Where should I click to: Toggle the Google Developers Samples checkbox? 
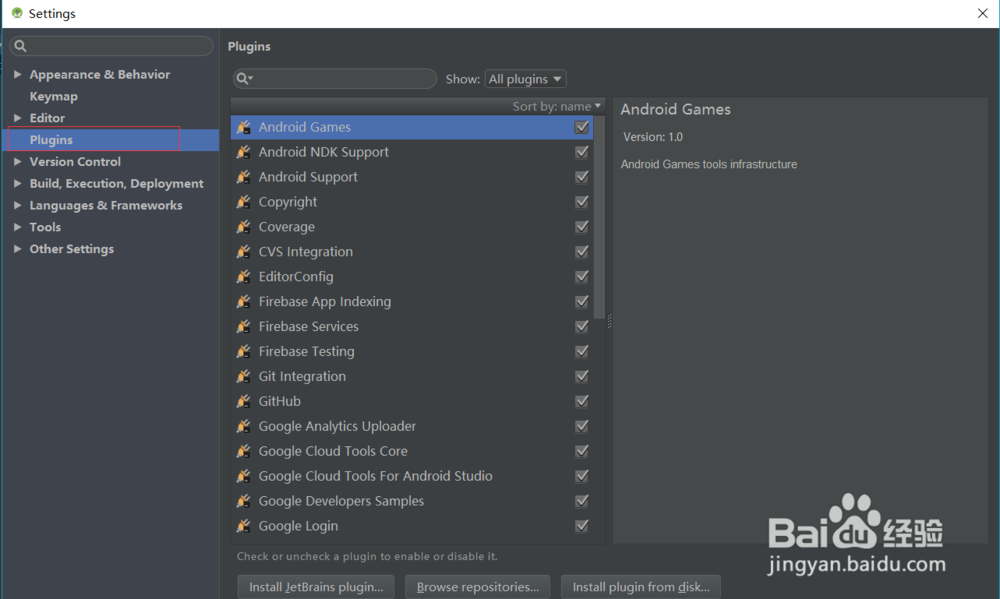click(x=582, y=500)
